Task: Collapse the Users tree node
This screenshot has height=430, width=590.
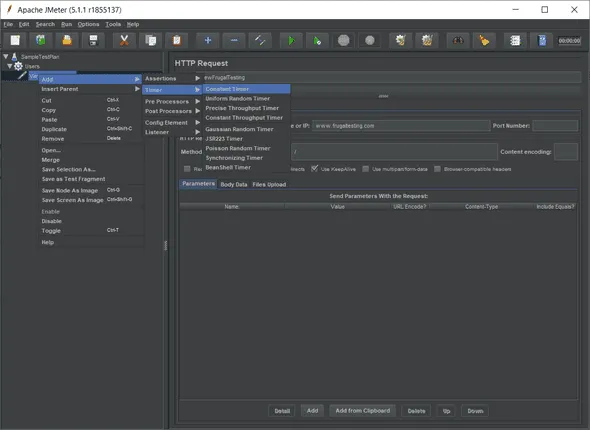Action: pos(10,66)
